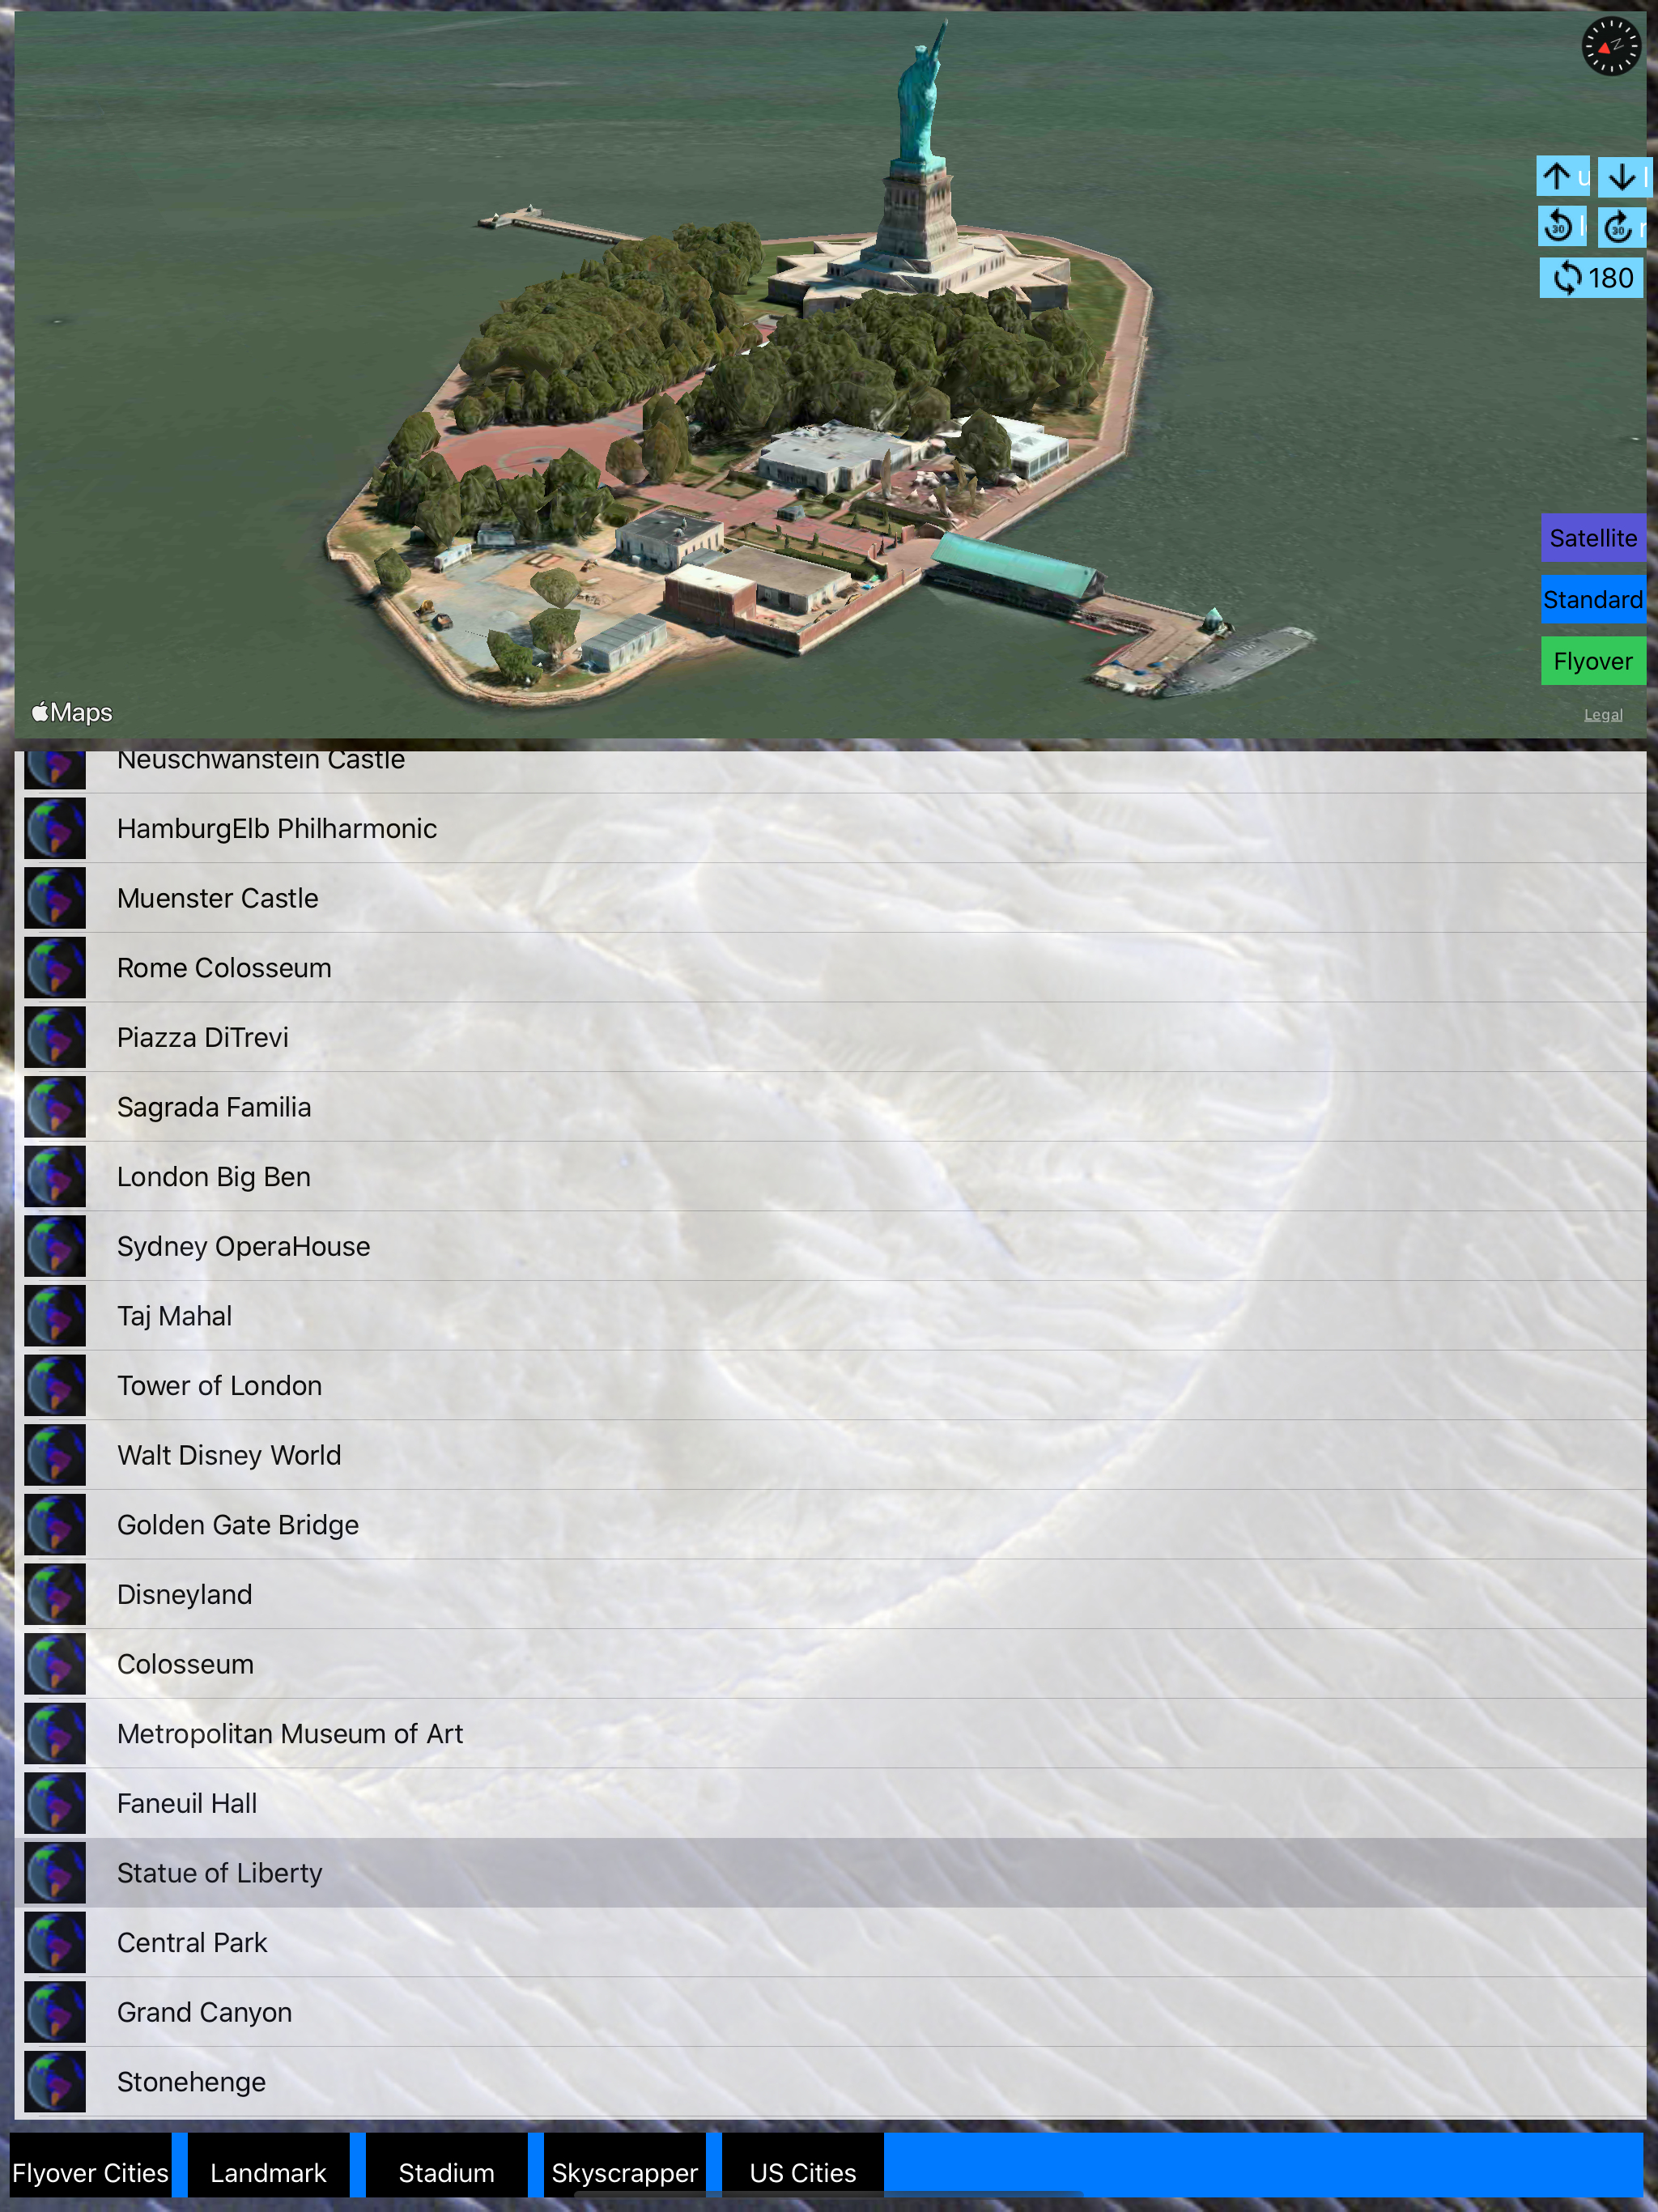The height and width of the screenshot is (2212, 1658).
Task: Tap globe icon beside Walt Disney World
Action: point(55,1455)
